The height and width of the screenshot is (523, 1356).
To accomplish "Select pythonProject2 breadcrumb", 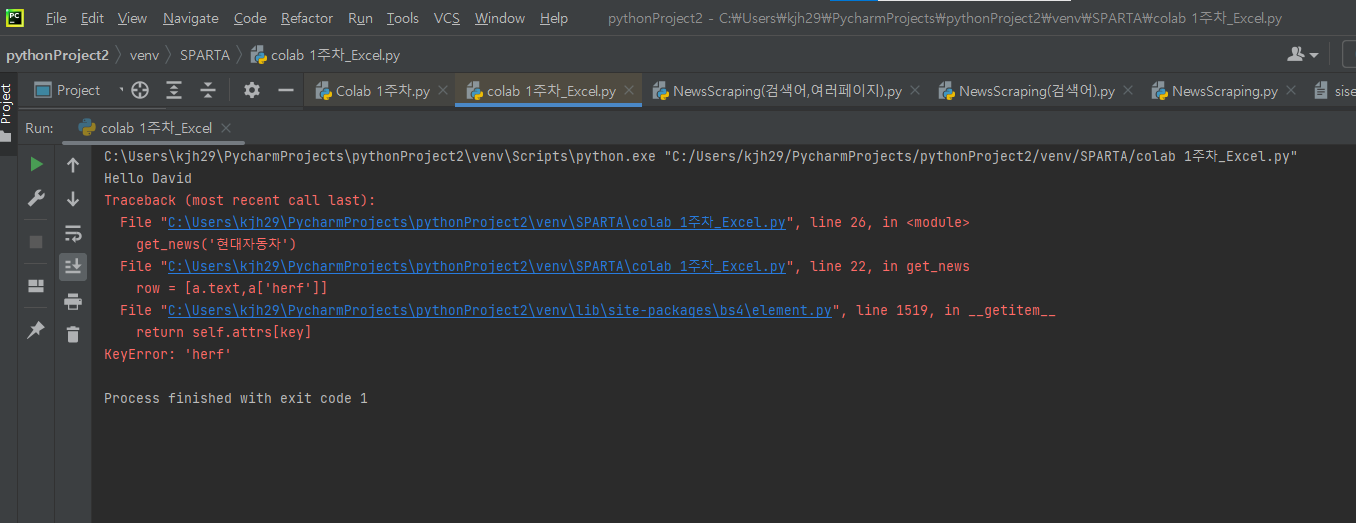I will coord(57,55).
